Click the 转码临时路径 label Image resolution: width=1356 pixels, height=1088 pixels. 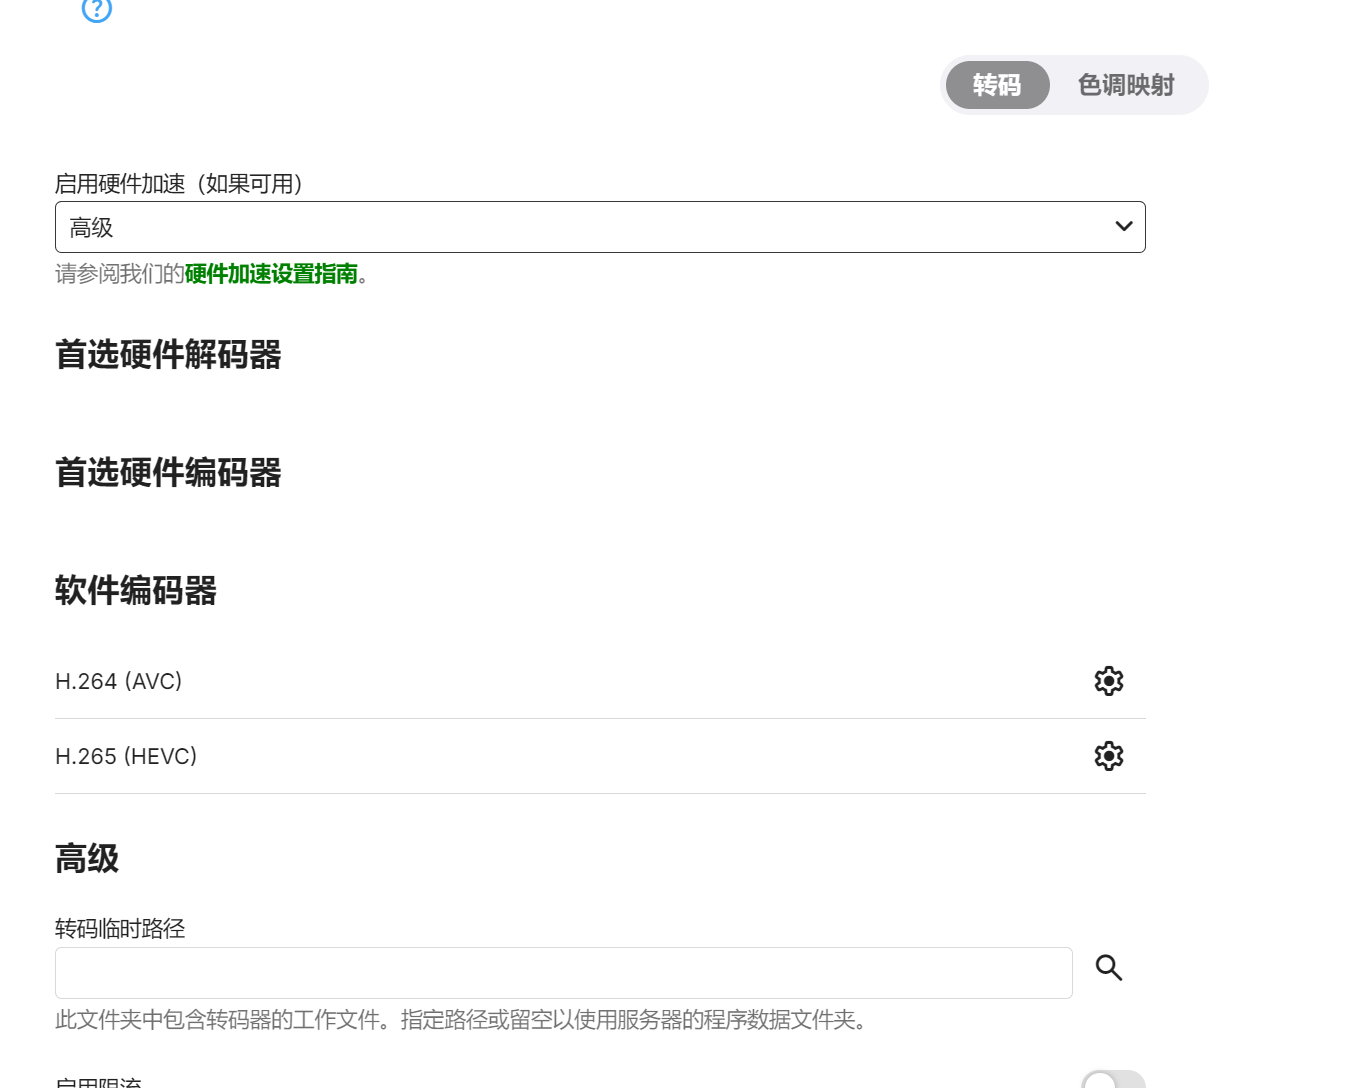click(120, 929)
